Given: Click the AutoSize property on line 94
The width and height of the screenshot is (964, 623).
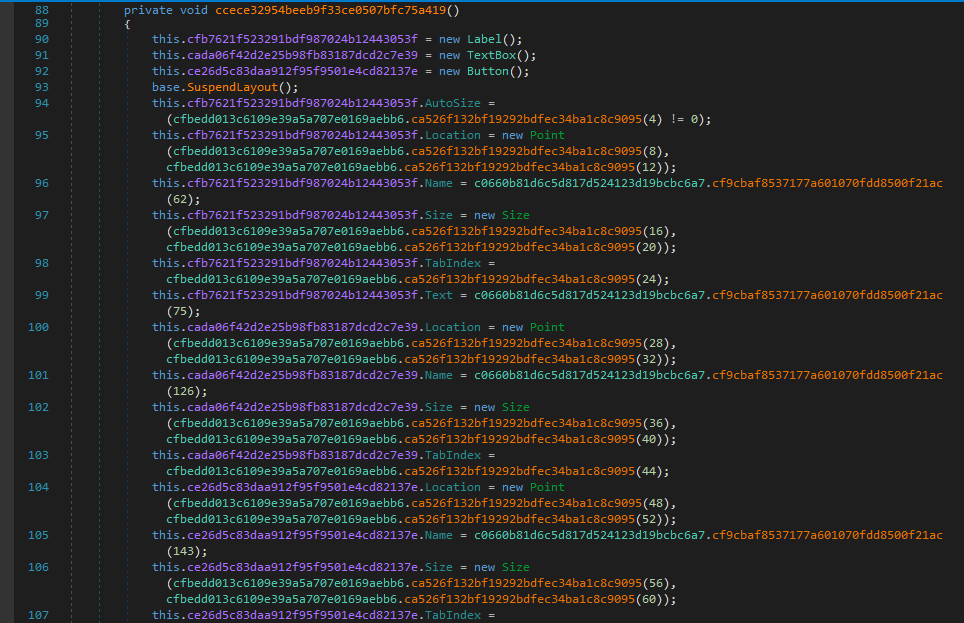Looking at the screenshot, I should tap(452, 103).
